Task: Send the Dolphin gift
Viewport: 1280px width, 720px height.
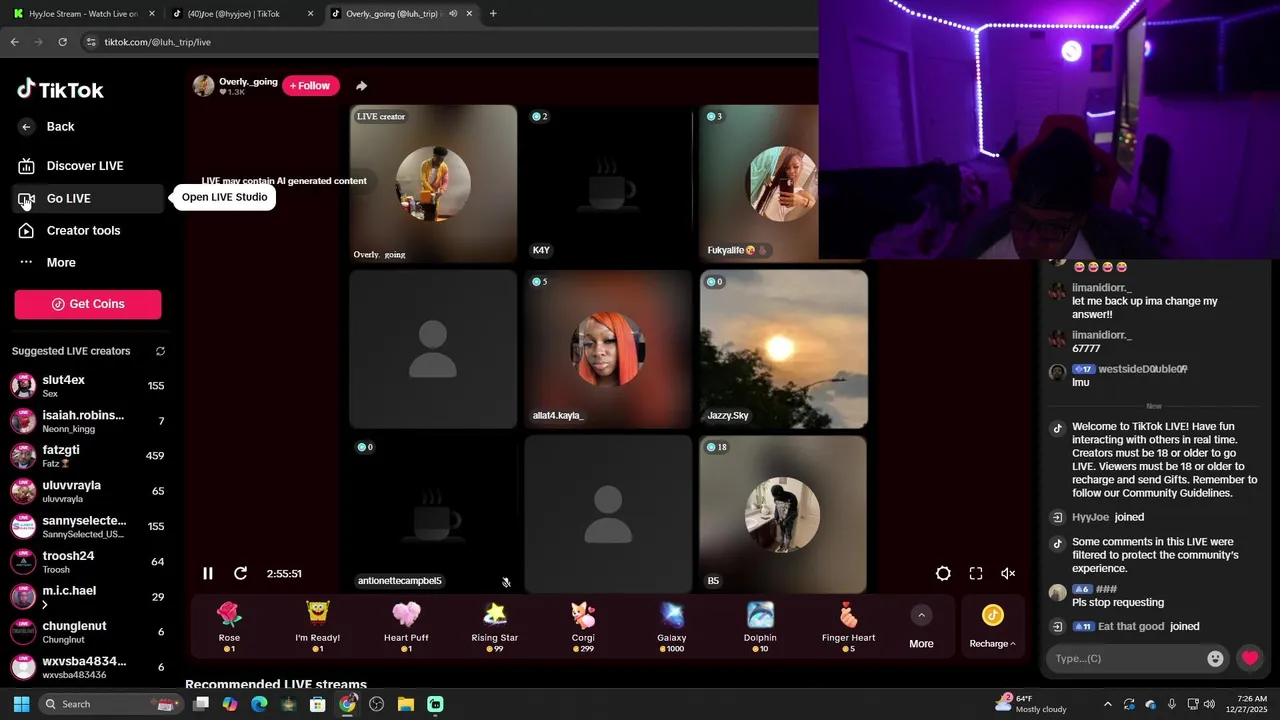Action: pyautogui.click(x=760, y=627)
